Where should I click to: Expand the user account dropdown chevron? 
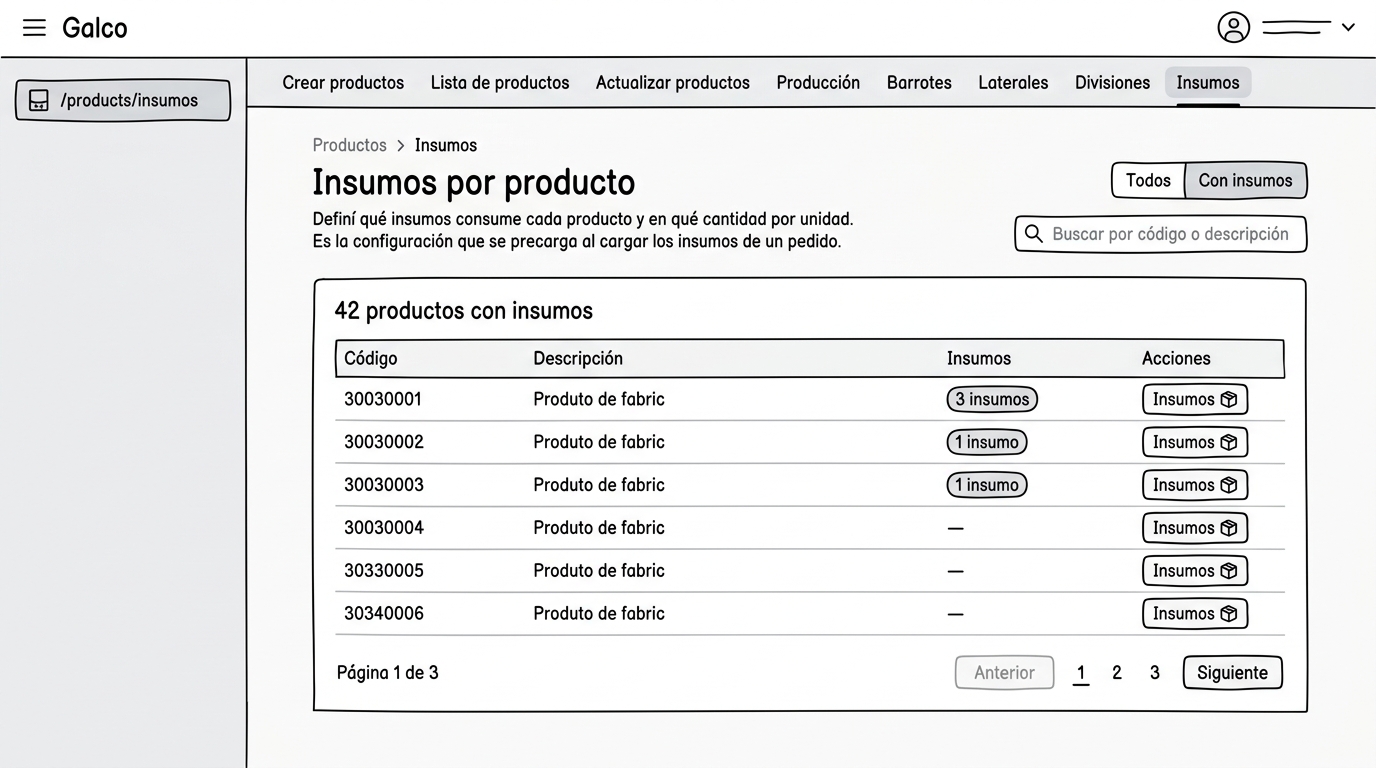(x=1348, y=28)
